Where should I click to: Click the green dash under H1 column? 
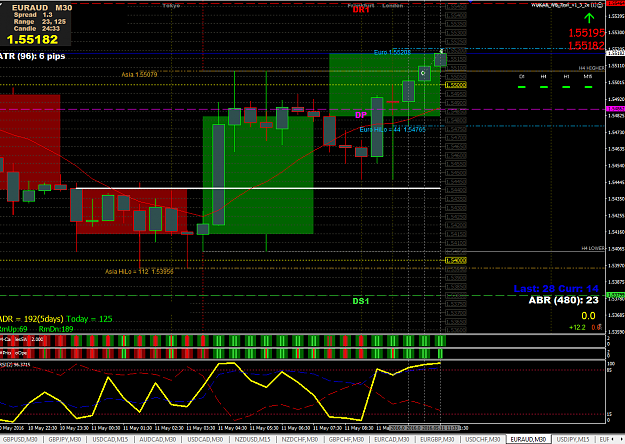(566, 87)
